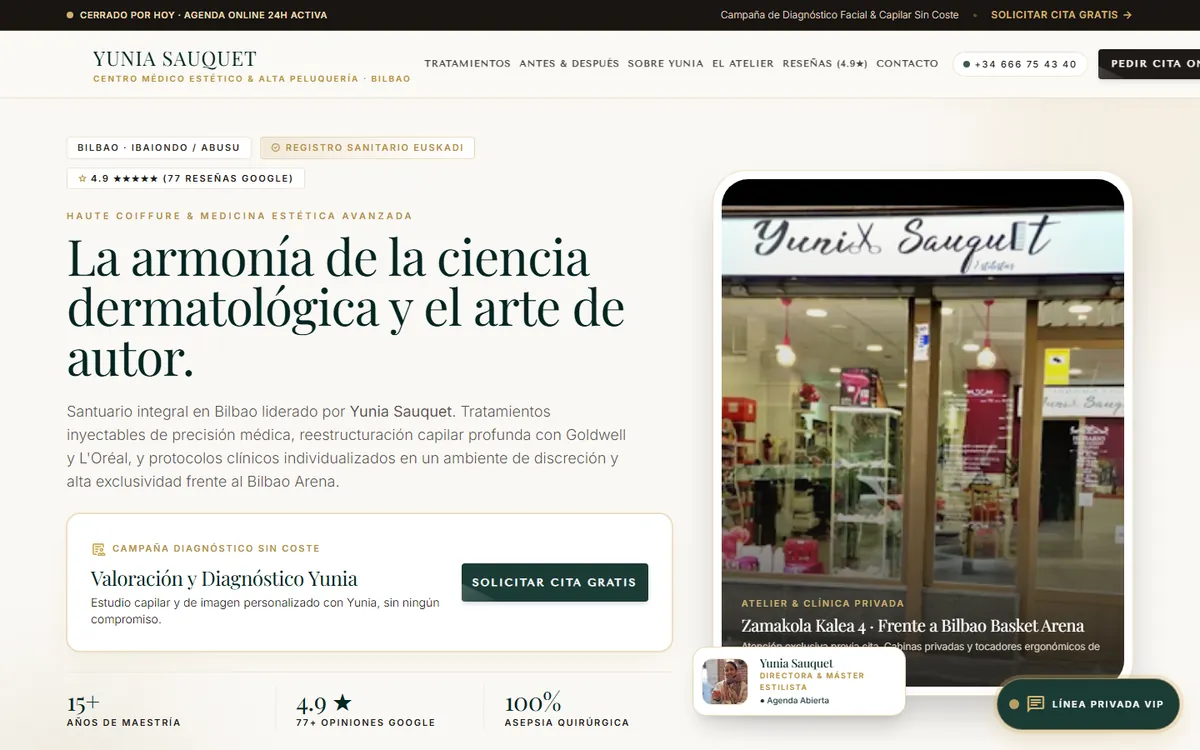The image size is (1200, 750).
Task: Click Centro Médico Estético subtitle under logo
Action: [252, 79]
